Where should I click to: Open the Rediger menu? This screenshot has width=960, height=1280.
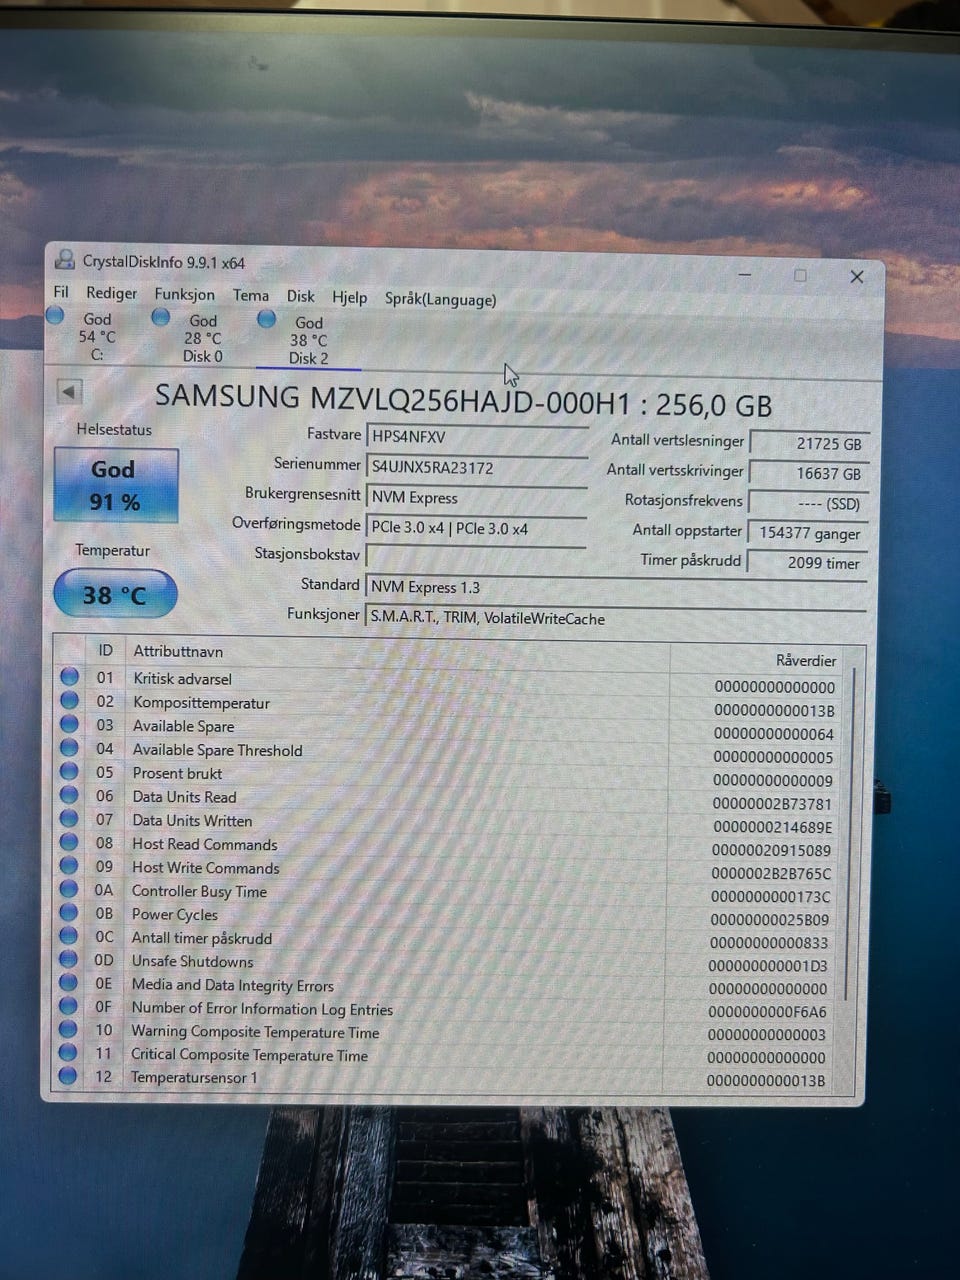[111, 293]
